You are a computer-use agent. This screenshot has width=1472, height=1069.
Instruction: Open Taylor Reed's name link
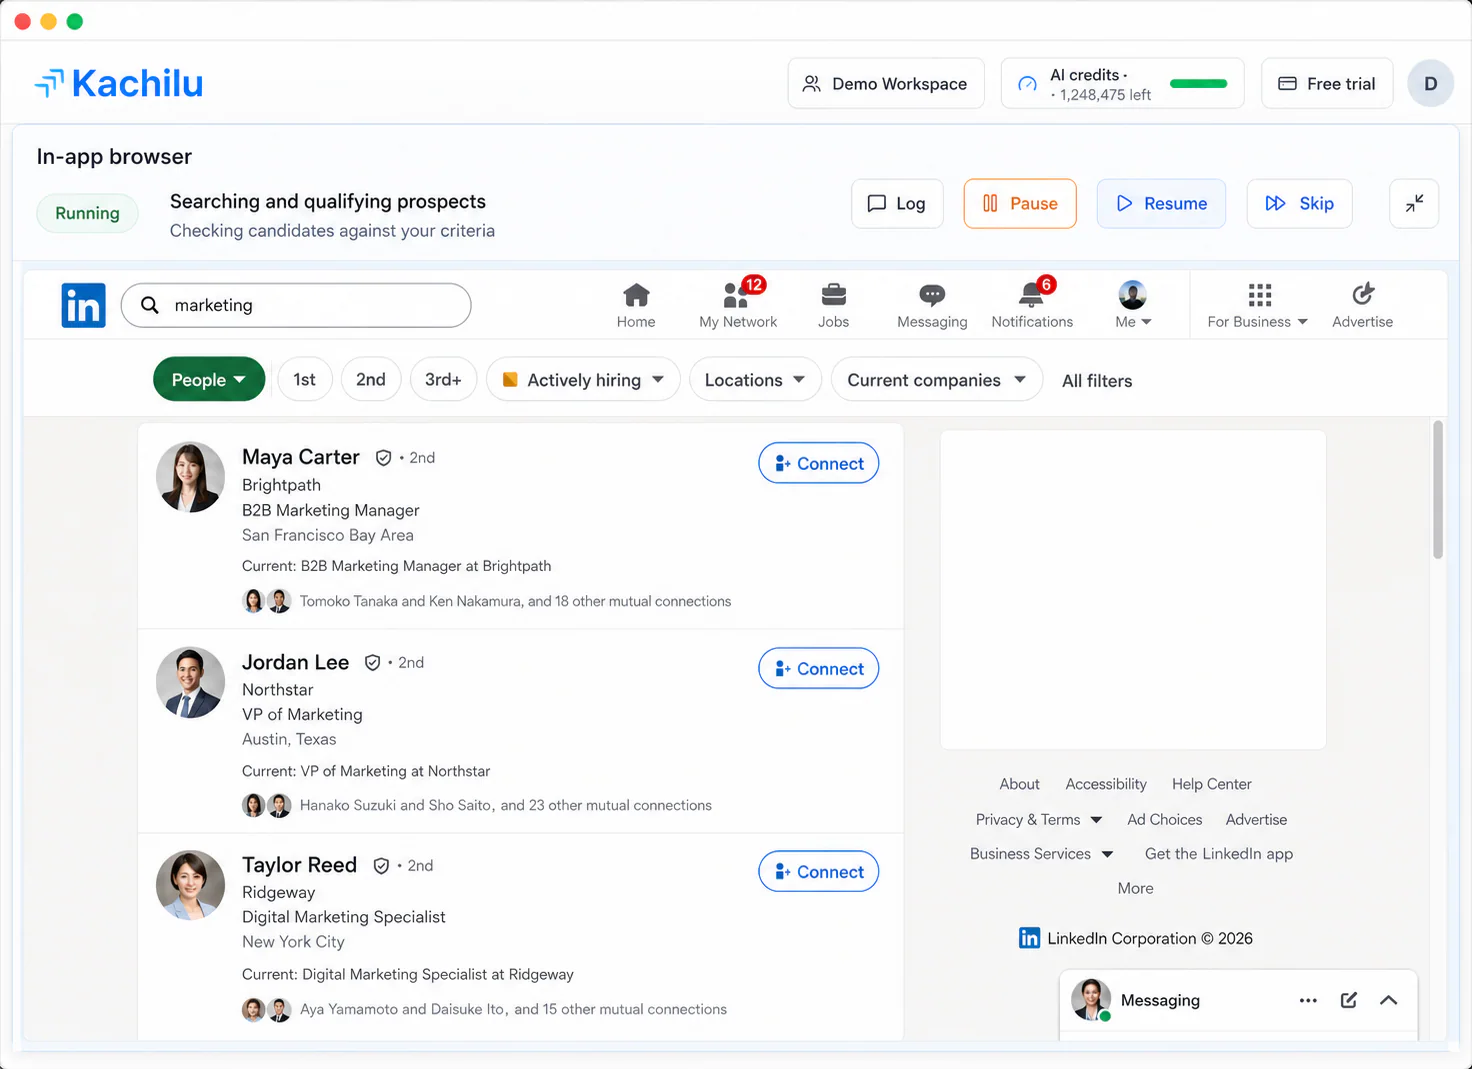(299, 865)
